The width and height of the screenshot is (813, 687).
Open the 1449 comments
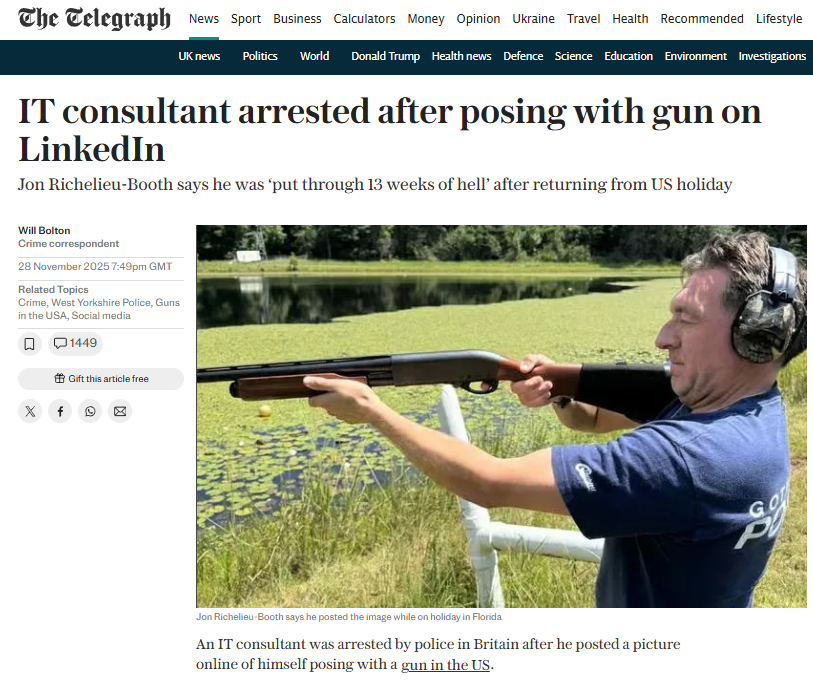[76, 344]
